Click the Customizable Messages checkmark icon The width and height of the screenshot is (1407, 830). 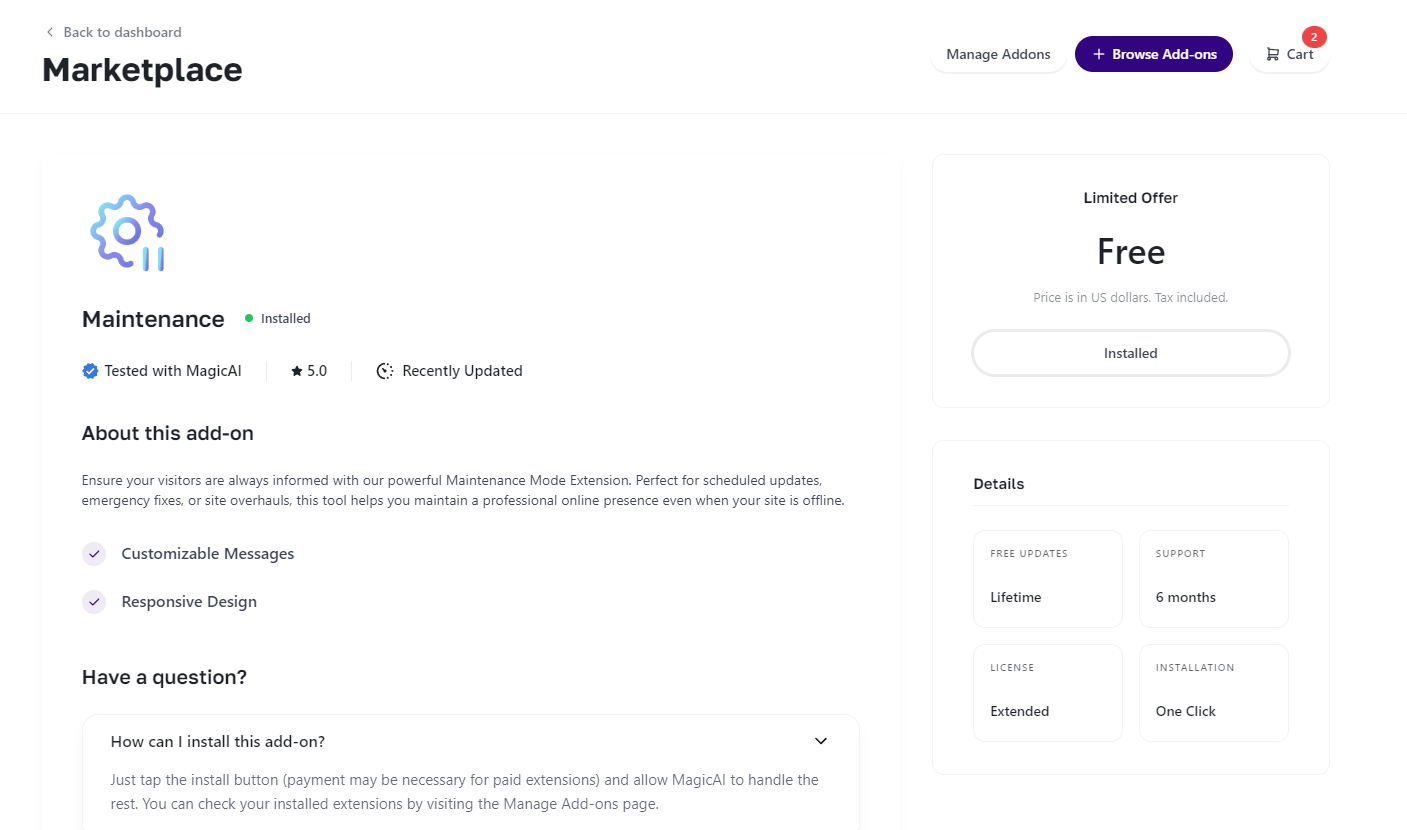[x=94, y=554]
